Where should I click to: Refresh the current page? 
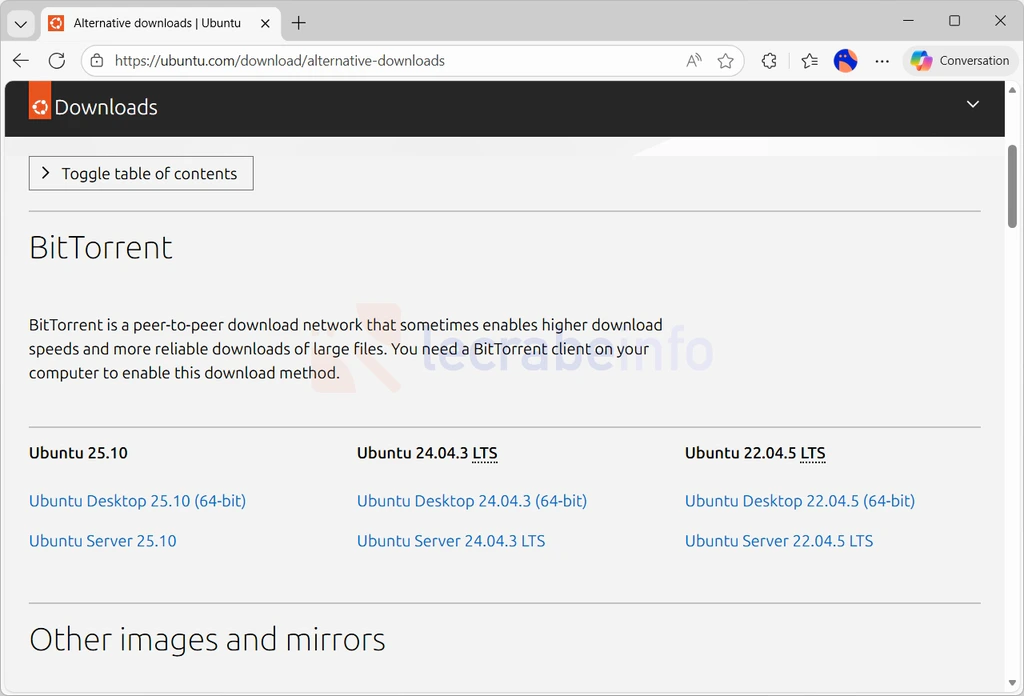tap(57, 61)
